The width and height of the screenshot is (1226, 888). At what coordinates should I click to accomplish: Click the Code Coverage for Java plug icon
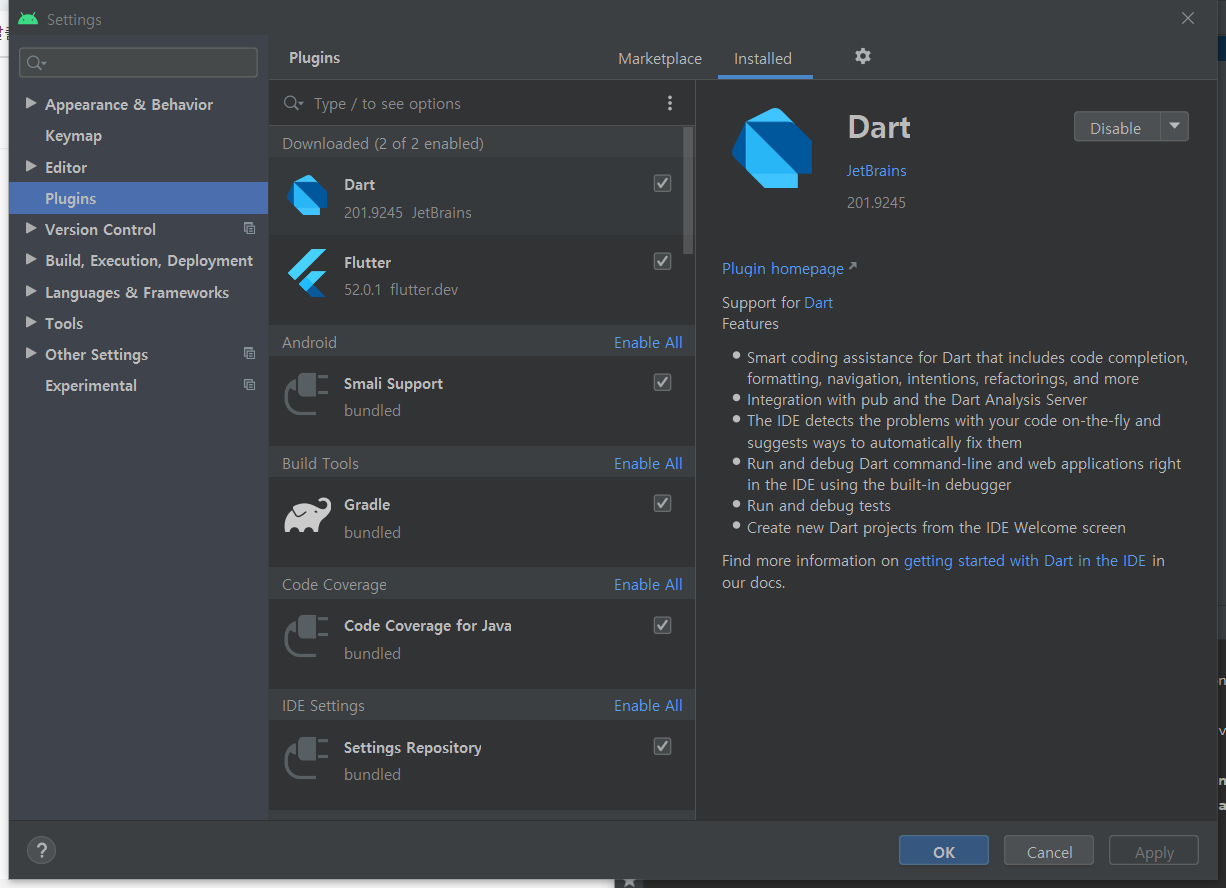[x=307, y=637]
